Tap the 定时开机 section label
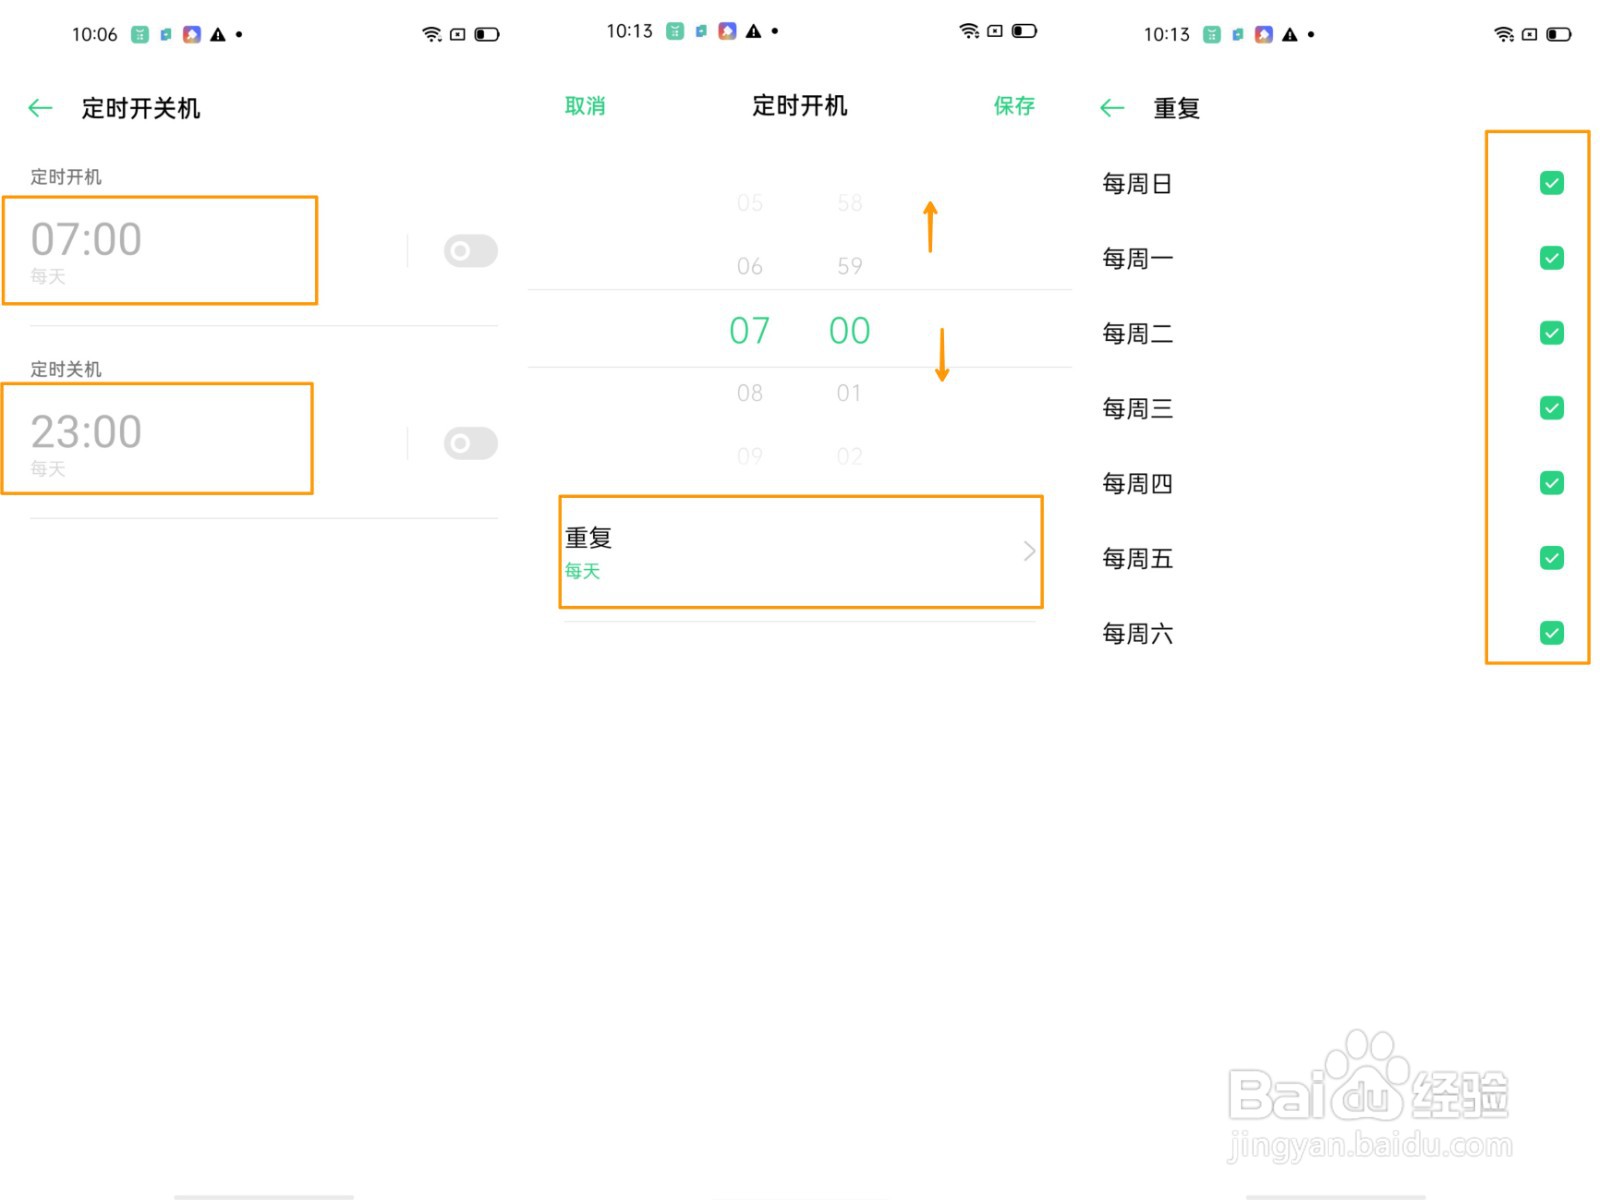Screen dimensions: 1600x1200 click(x=66, y=177)
